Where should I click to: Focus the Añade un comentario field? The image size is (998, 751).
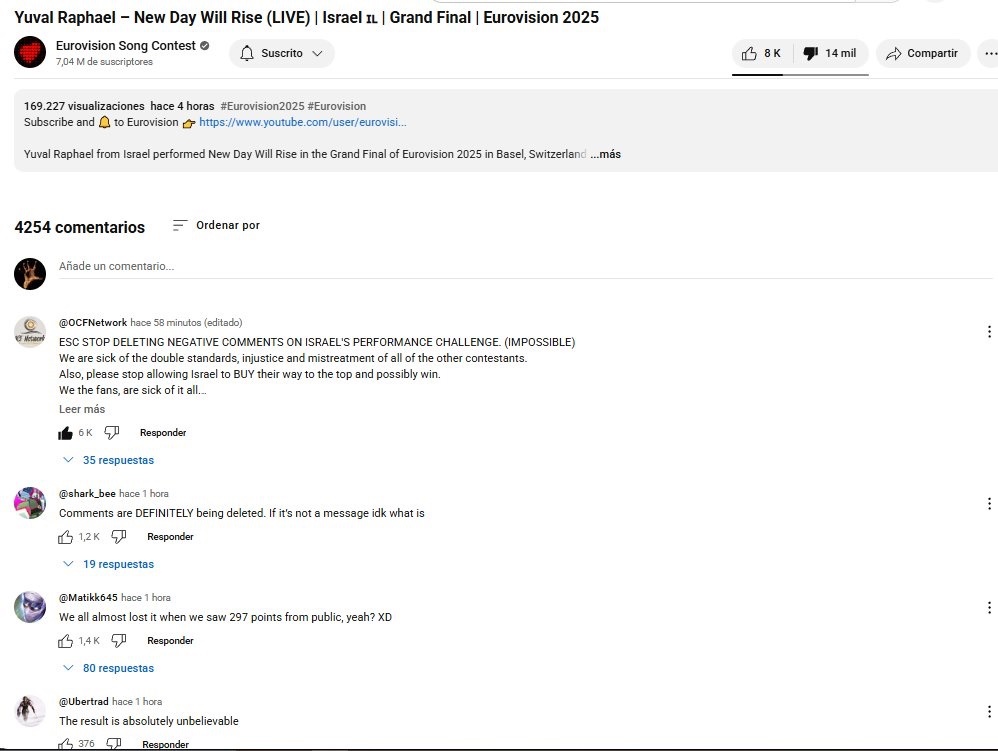pyautogui.click(x=525, y=267)
